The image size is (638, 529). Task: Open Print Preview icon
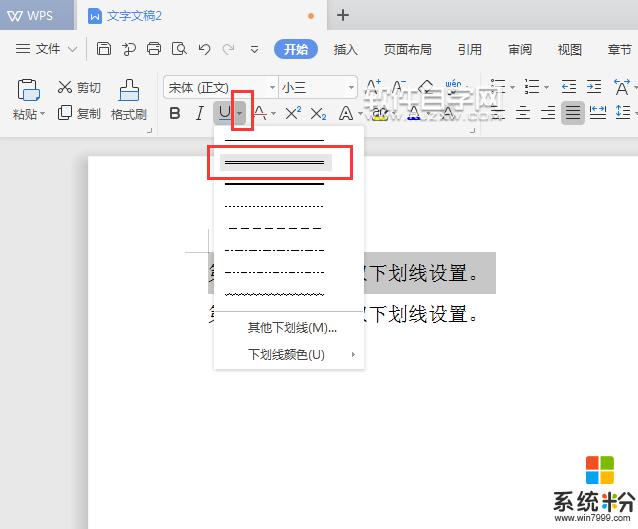tap(179, 49)
